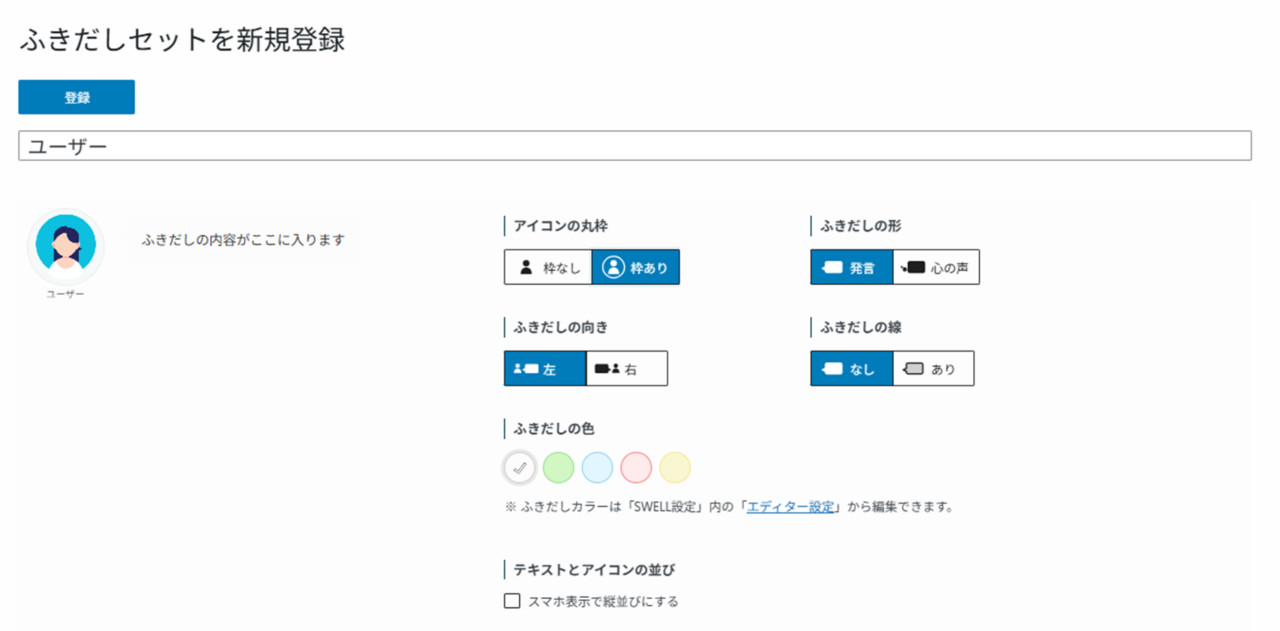The image size is (1280, 631).
Task: Pick the white balloon color swatch
Action: 519,467
